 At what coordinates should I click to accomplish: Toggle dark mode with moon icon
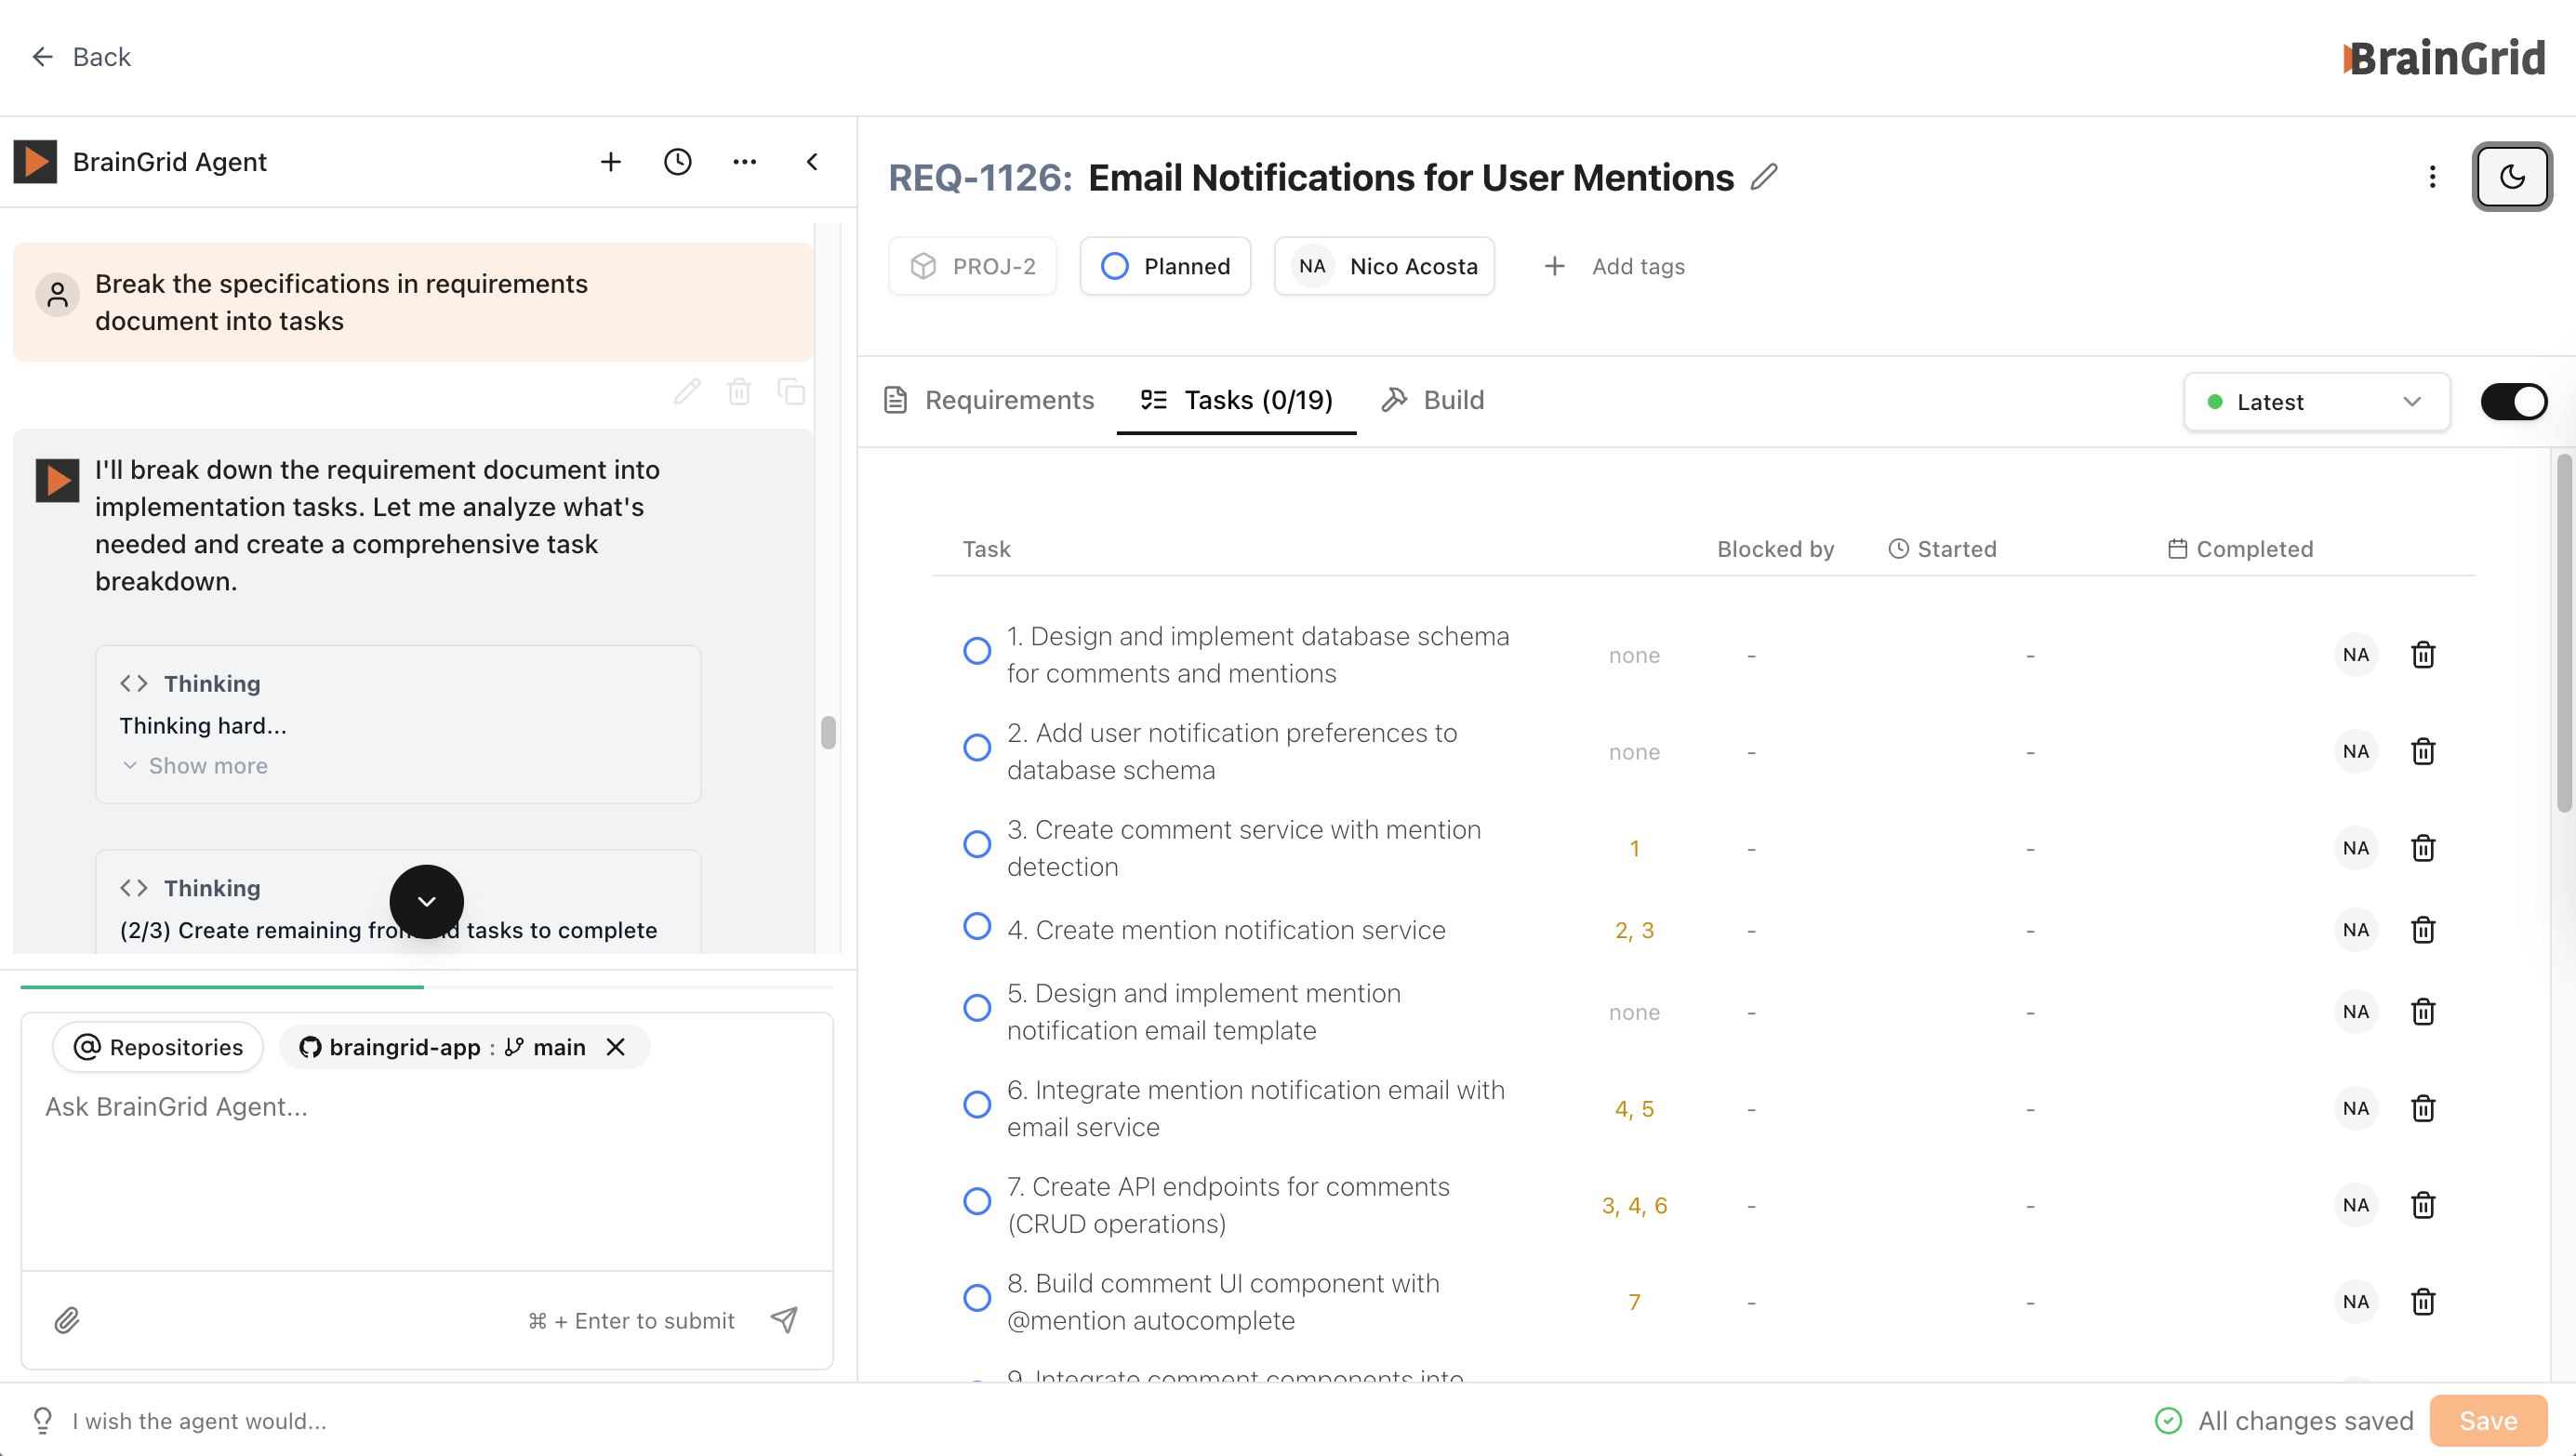pyautogui.click(x=2511, y=177)
